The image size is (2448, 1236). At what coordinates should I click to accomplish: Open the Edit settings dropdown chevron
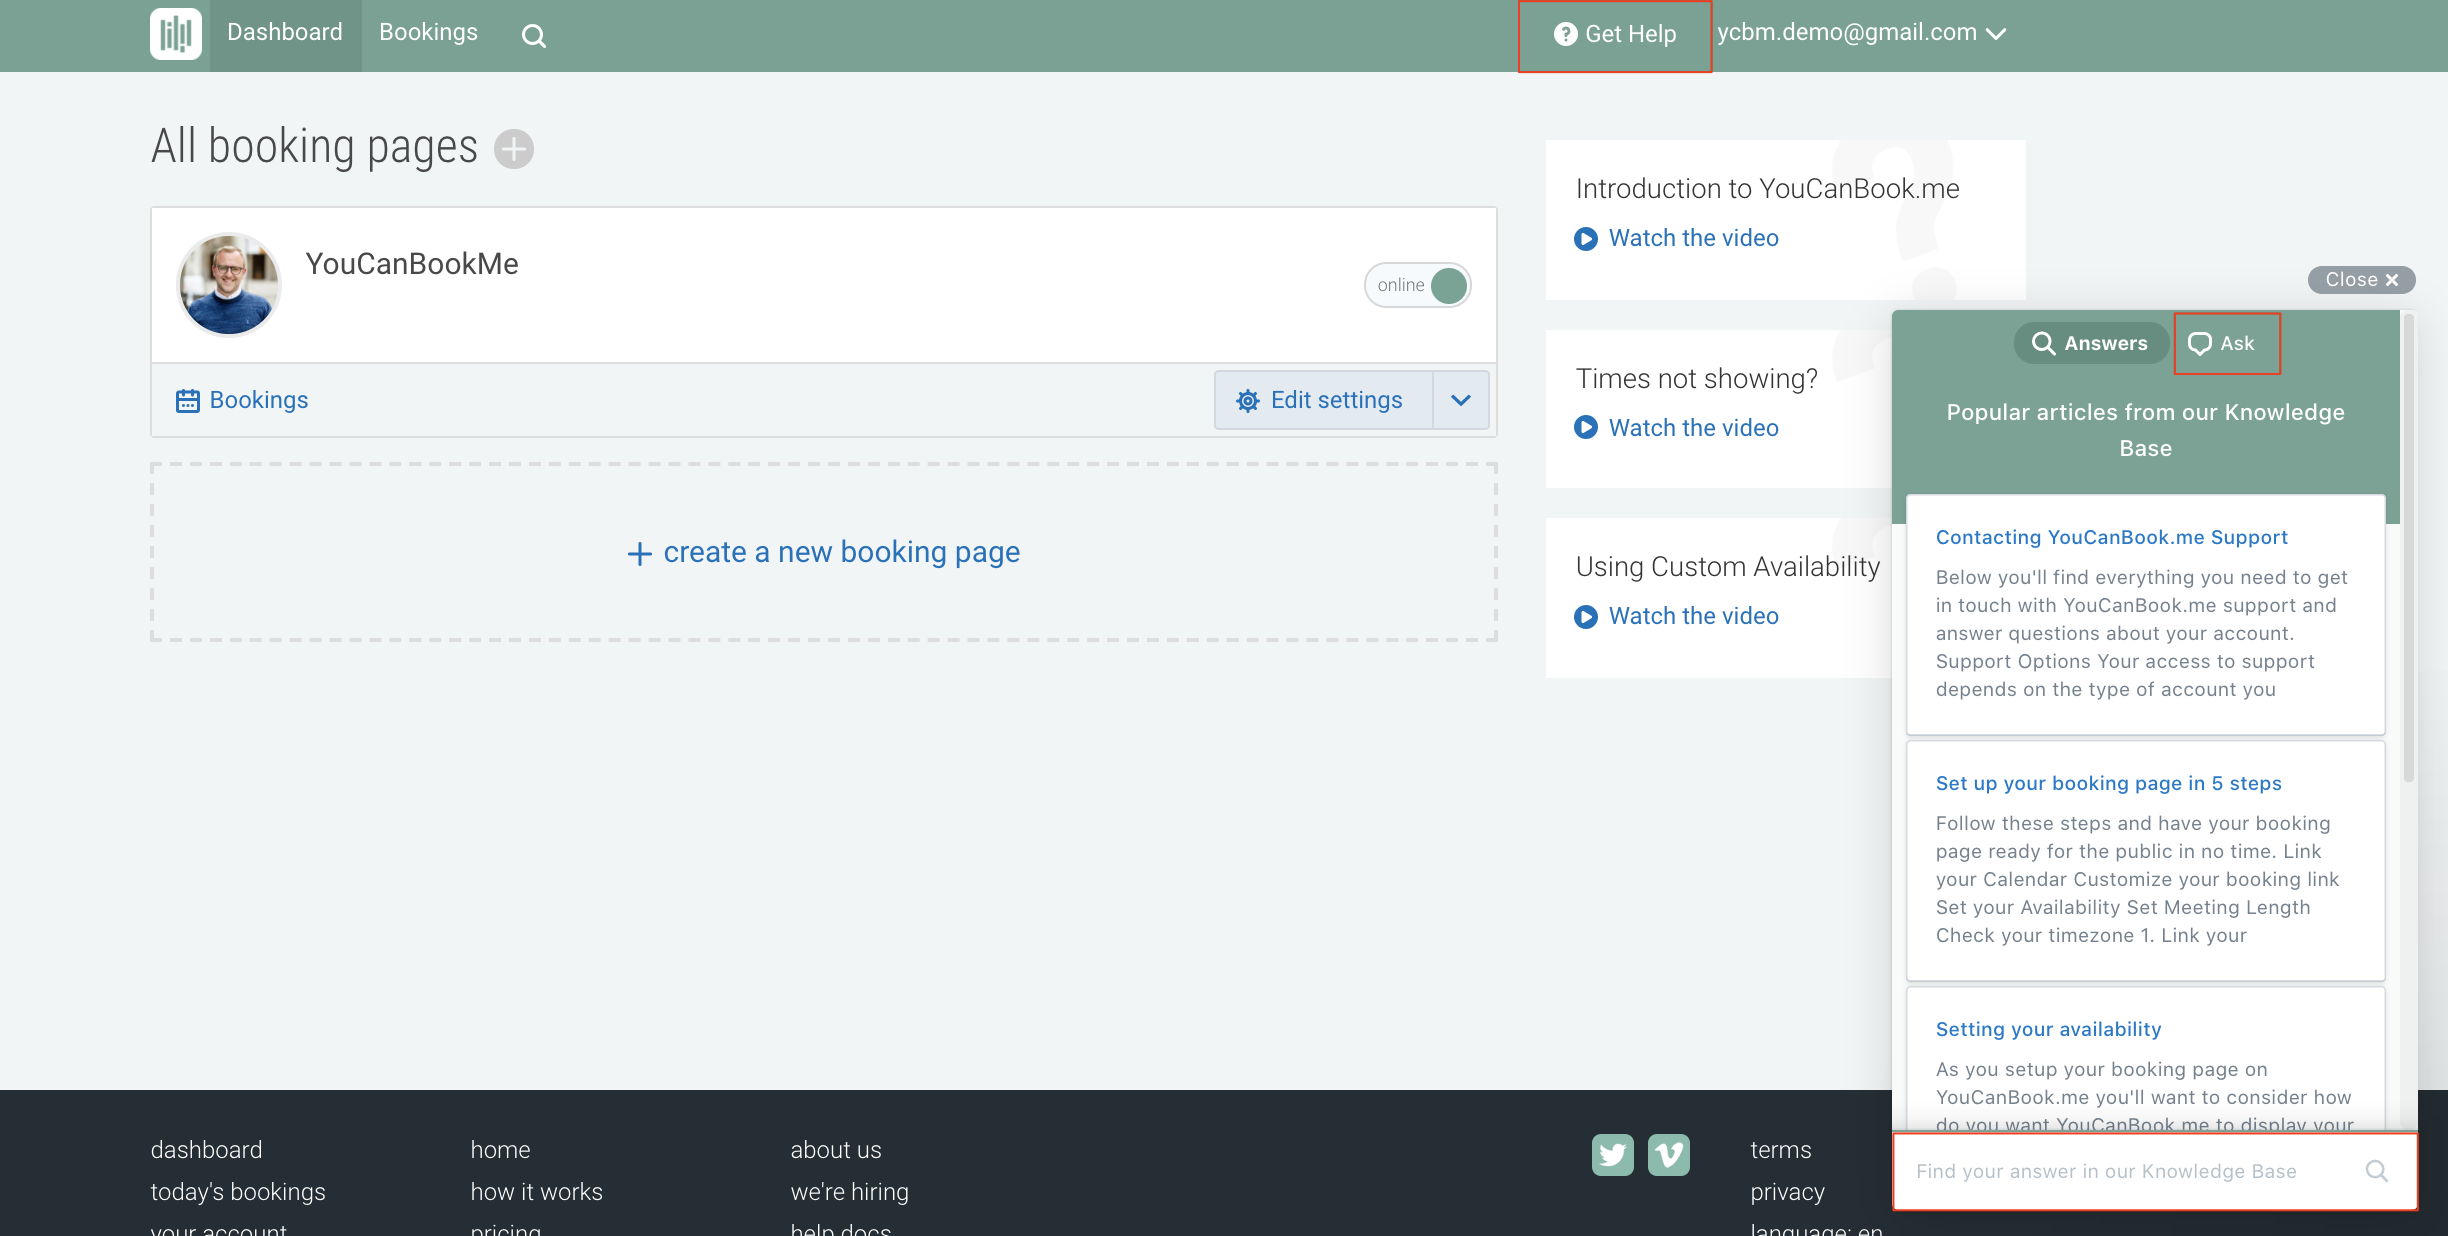click(x=1460, y=399)
